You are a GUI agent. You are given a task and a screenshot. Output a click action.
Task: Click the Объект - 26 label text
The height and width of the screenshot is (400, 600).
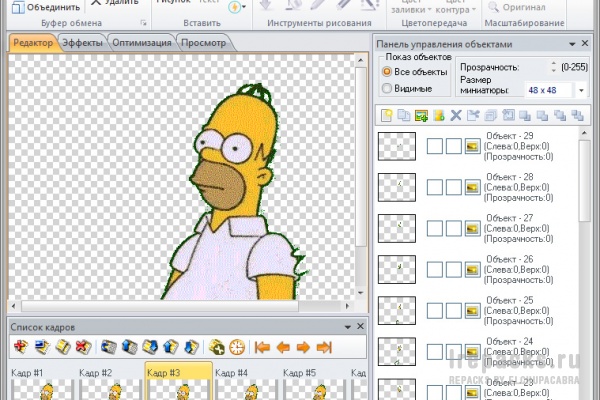click(509, 259)
